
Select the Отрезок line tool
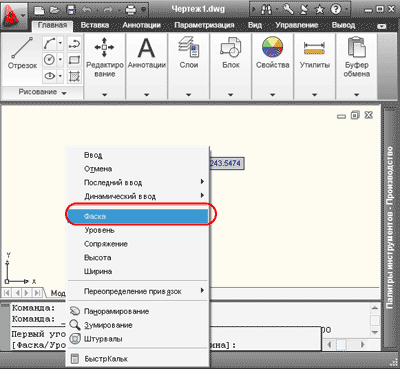click(x=22, y=53)
